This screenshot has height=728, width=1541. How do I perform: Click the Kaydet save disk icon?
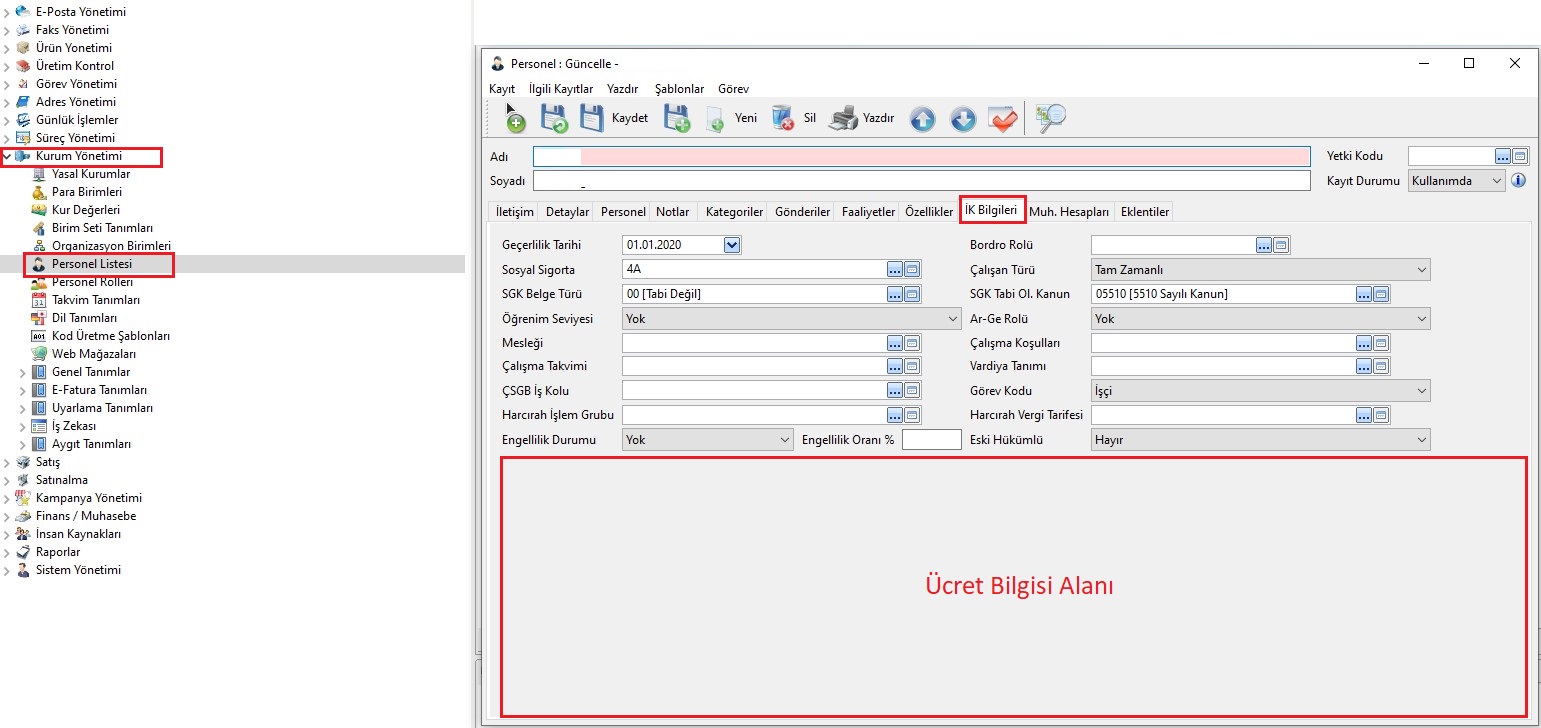point(593,118)
